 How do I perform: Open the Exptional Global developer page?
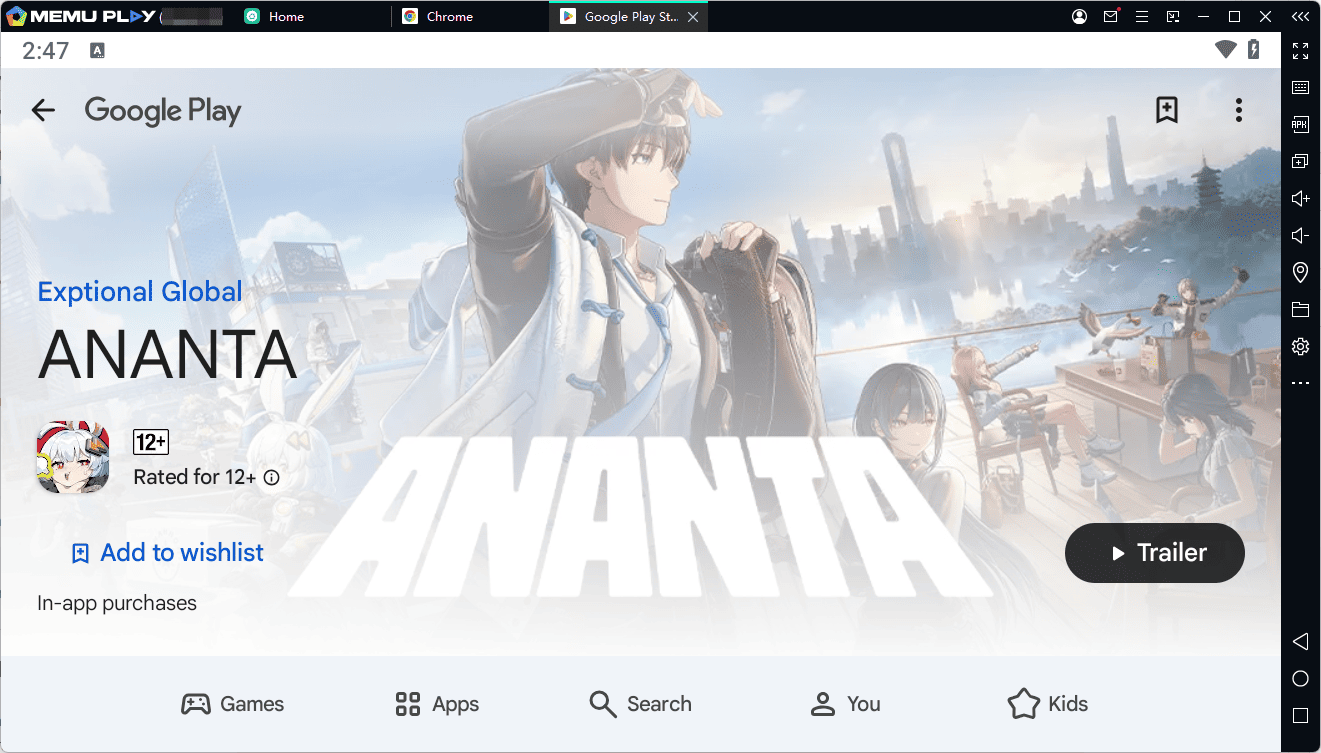pyautogui.click(x=140, y=292)
